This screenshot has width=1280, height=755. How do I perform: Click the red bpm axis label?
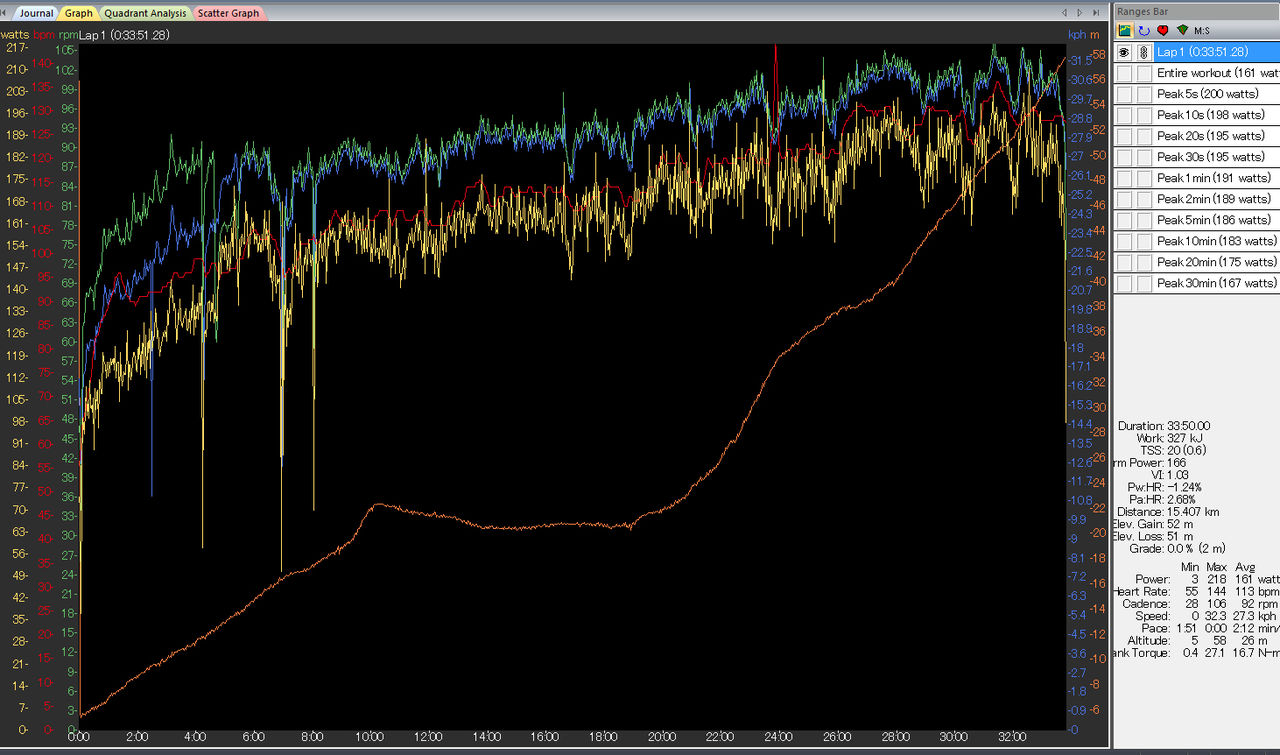[44, 34]
